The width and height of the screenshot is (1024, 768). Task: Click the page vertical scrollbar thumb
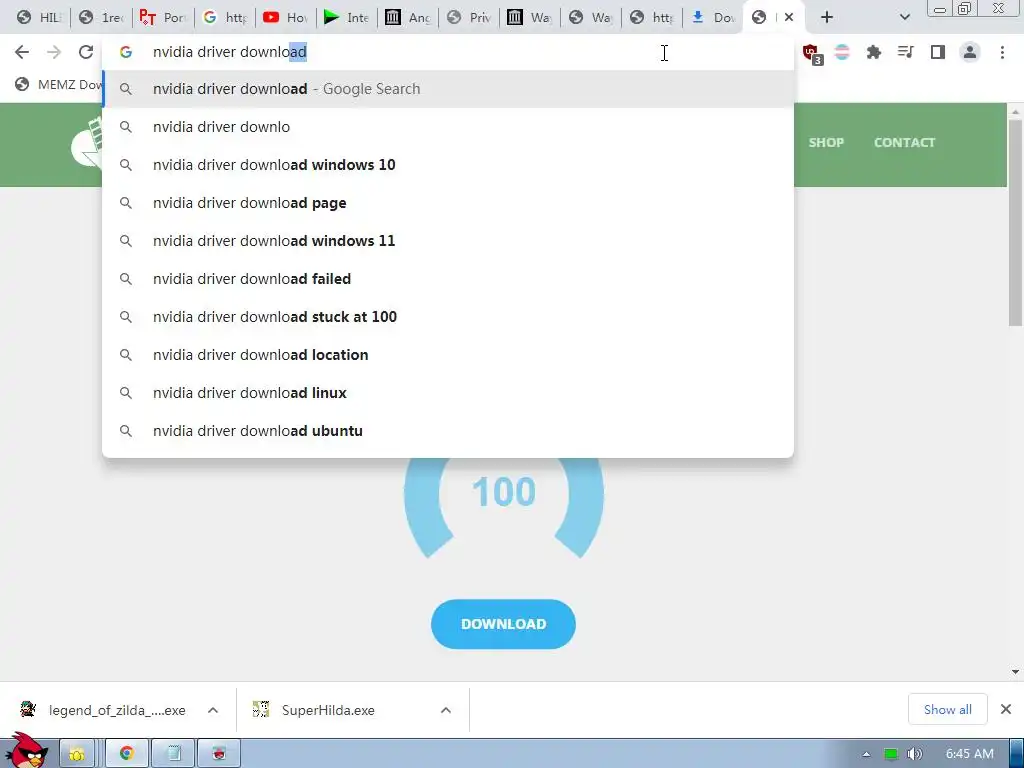tap(1015, 222)
